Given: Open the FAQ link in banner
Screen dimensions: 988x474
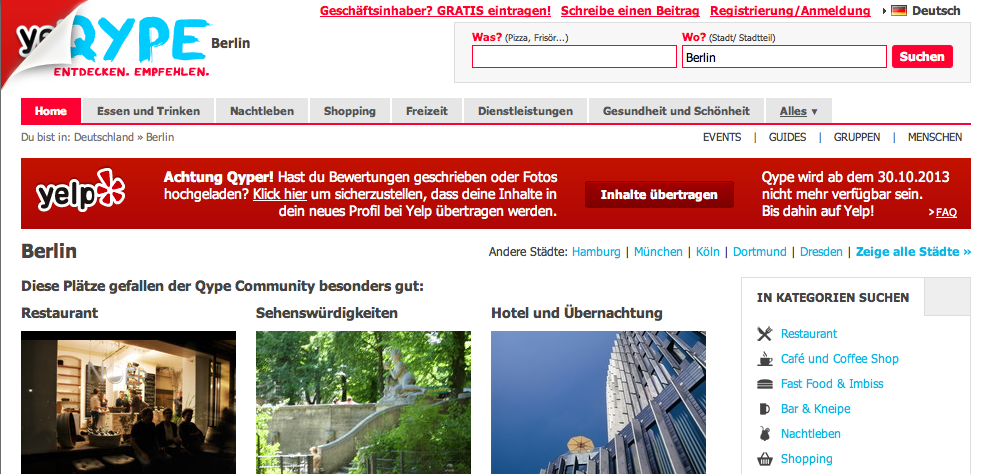Looking at the screenshot, I should (946, 212).
